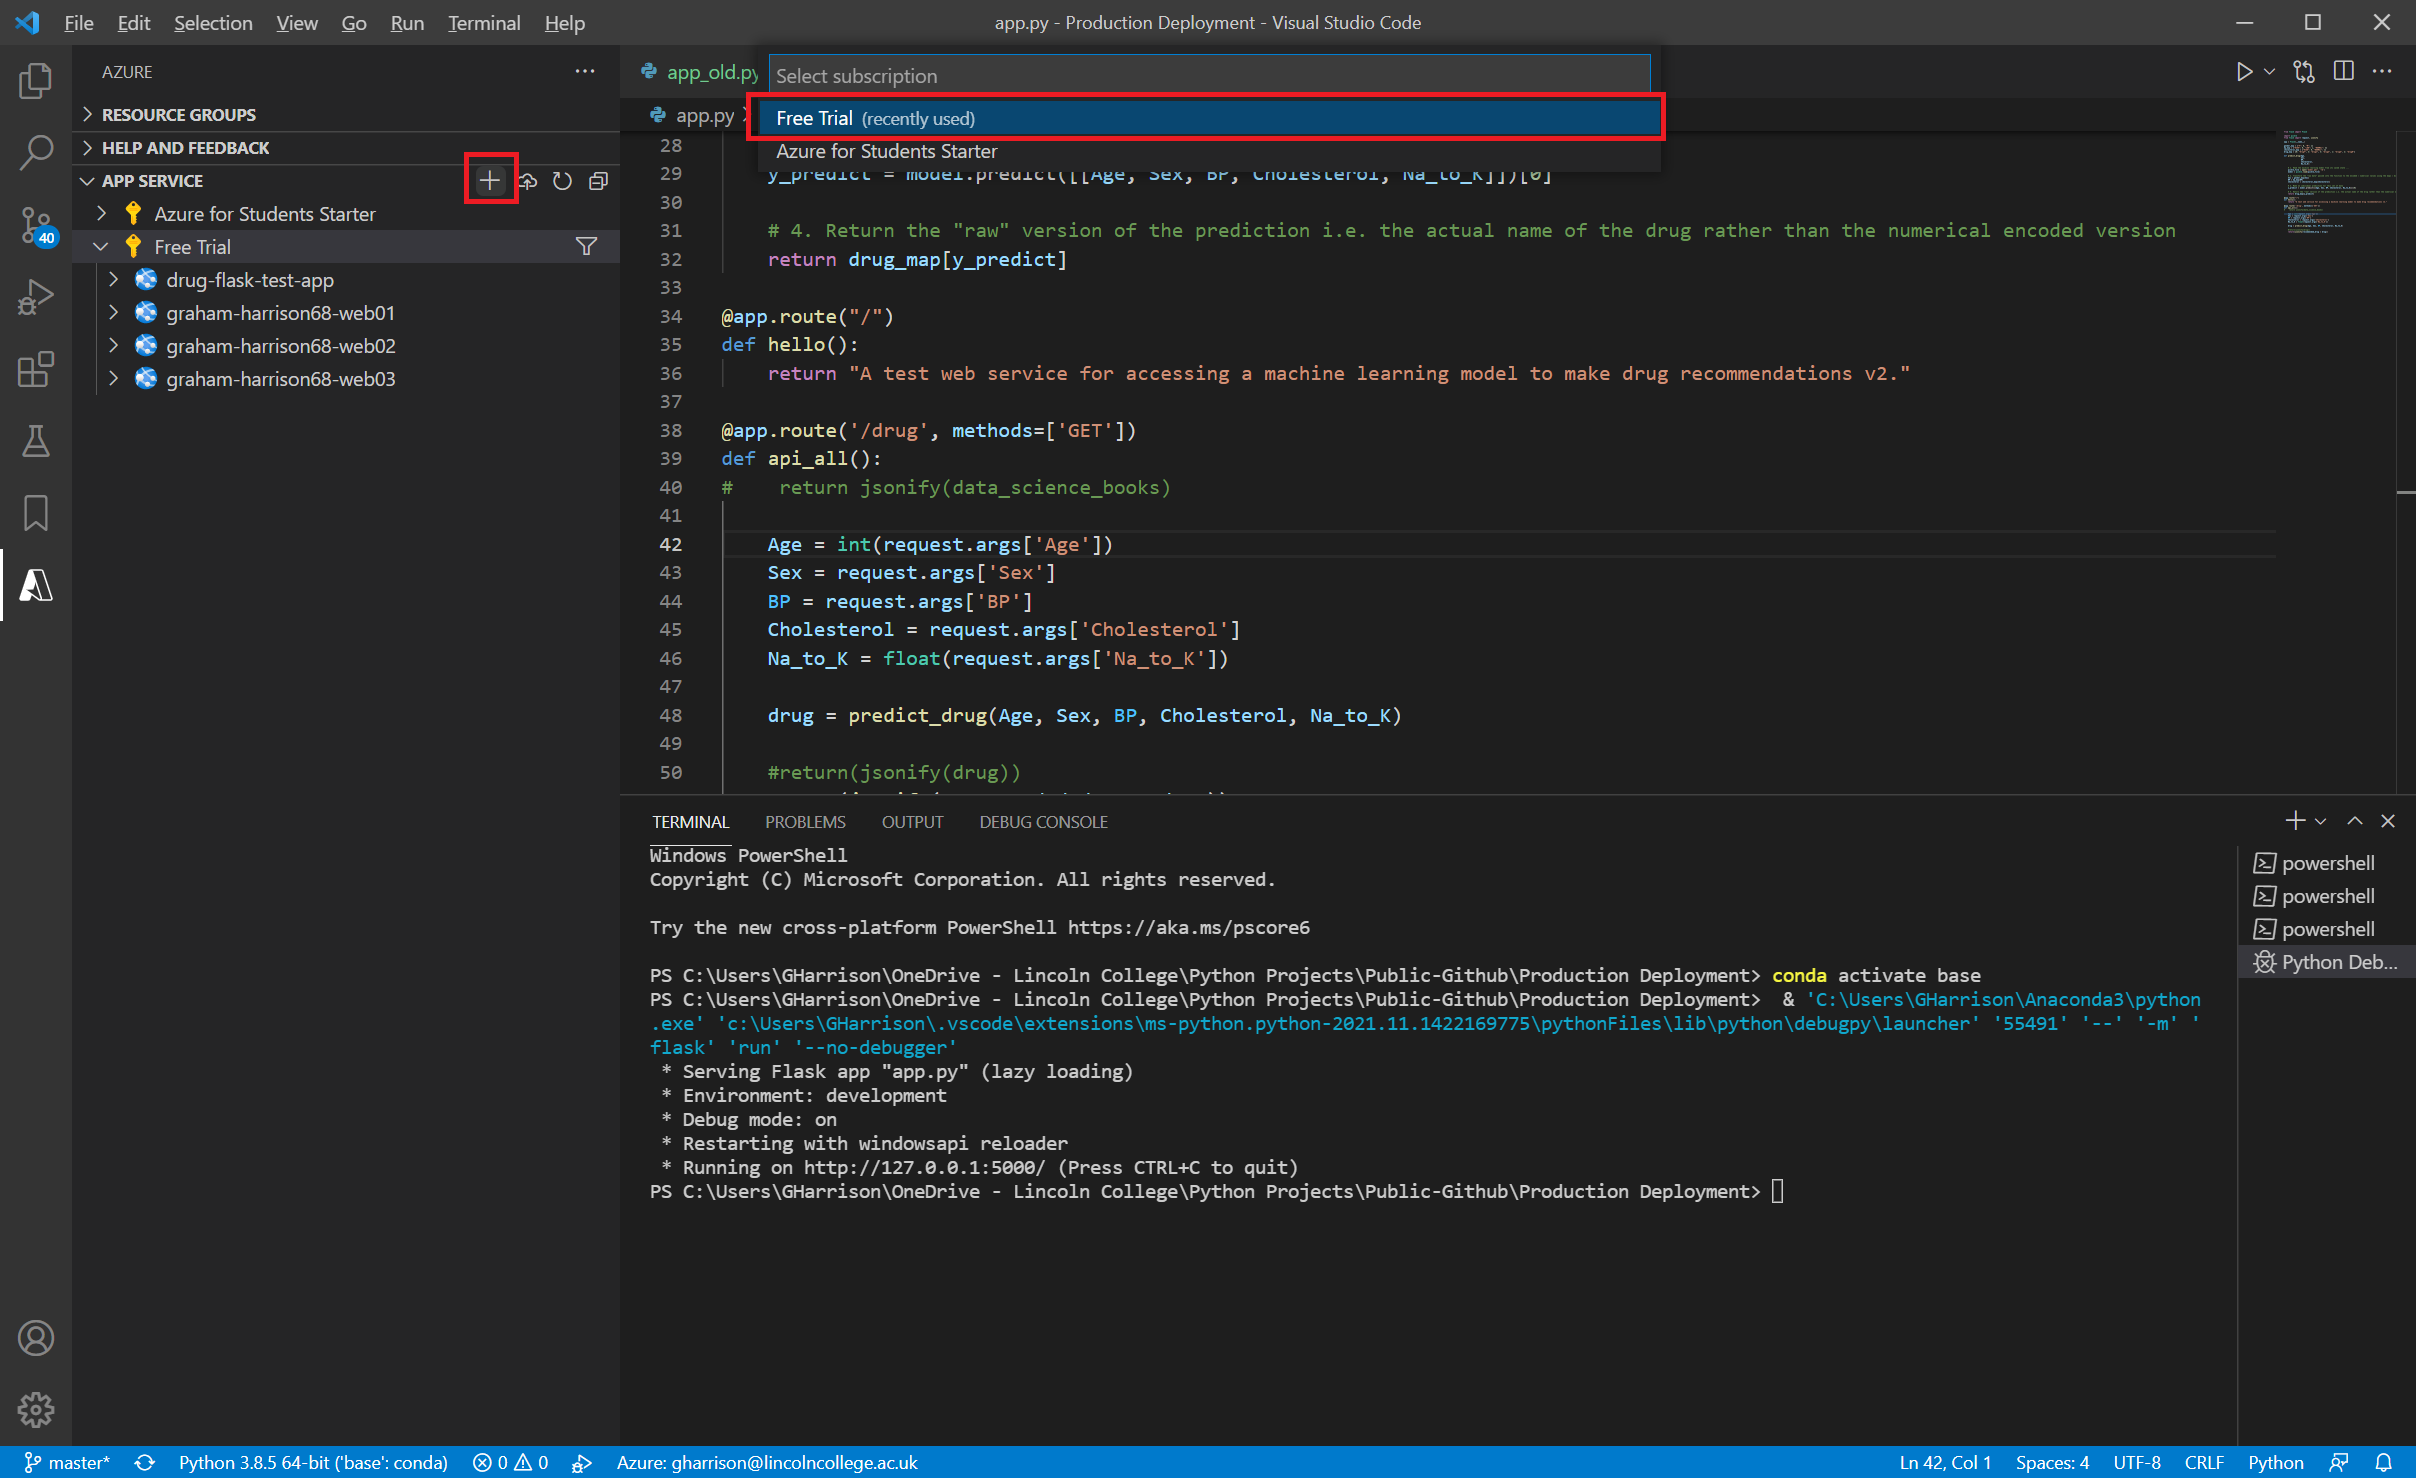The height and width of the screenshot is (1478, 2416).
Task: Collapse the Free Trial subscription node
Action: (101, 247)
